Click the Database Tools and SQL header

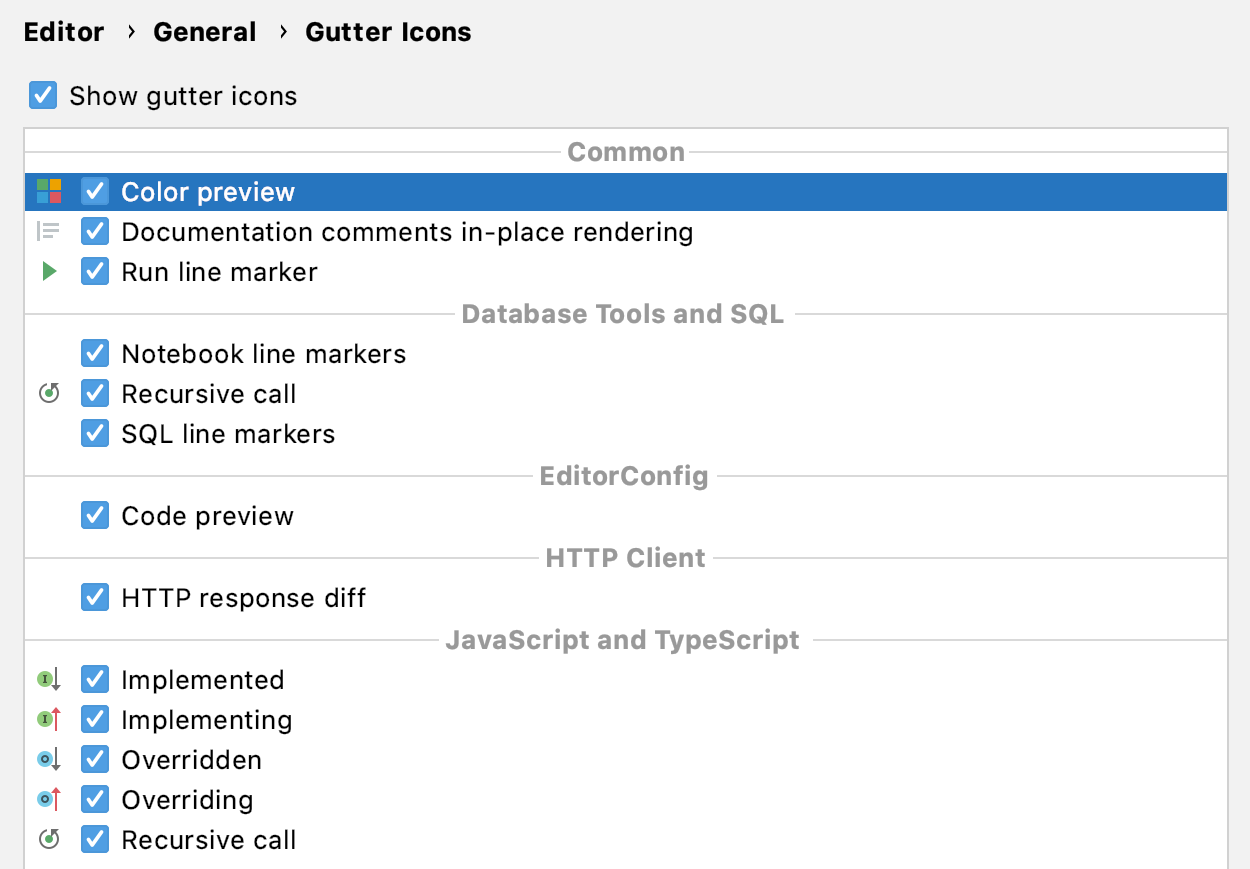pos(623,314)
